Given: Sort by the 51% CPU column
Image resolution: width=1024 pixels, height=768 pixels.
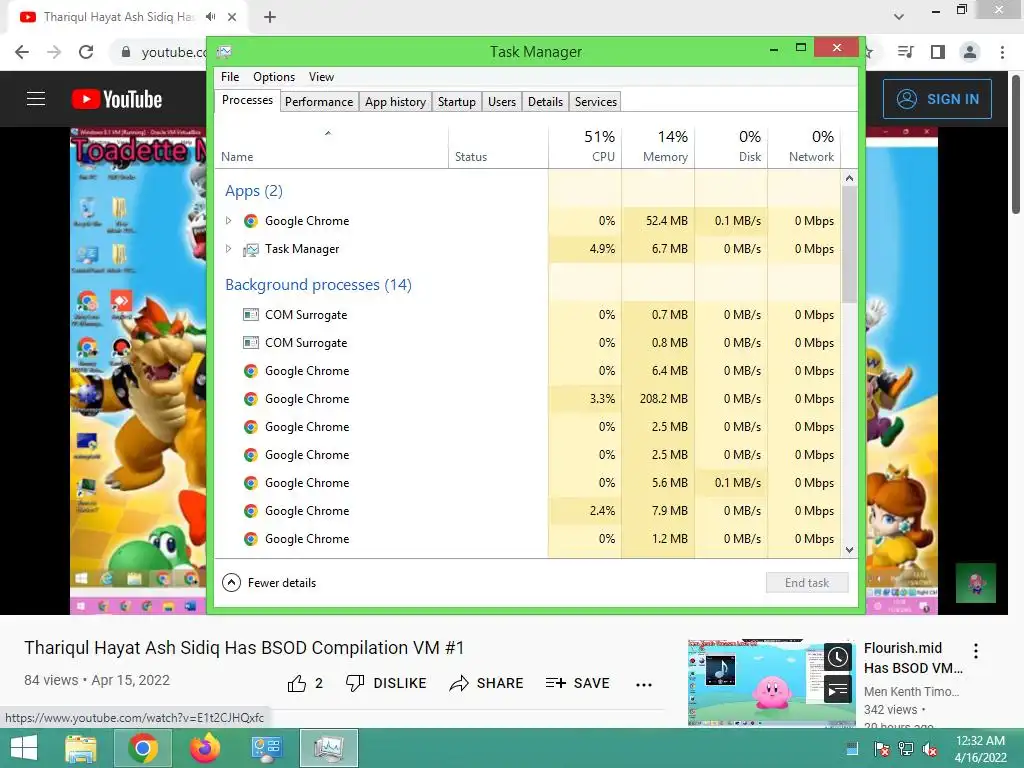Looking at the screenshot, I should tap(585, 146).
